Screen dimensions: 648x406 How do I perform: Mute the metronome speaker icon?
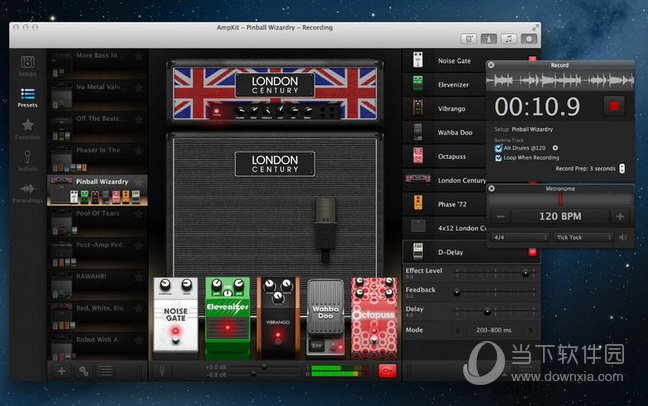tap(623, 237)
